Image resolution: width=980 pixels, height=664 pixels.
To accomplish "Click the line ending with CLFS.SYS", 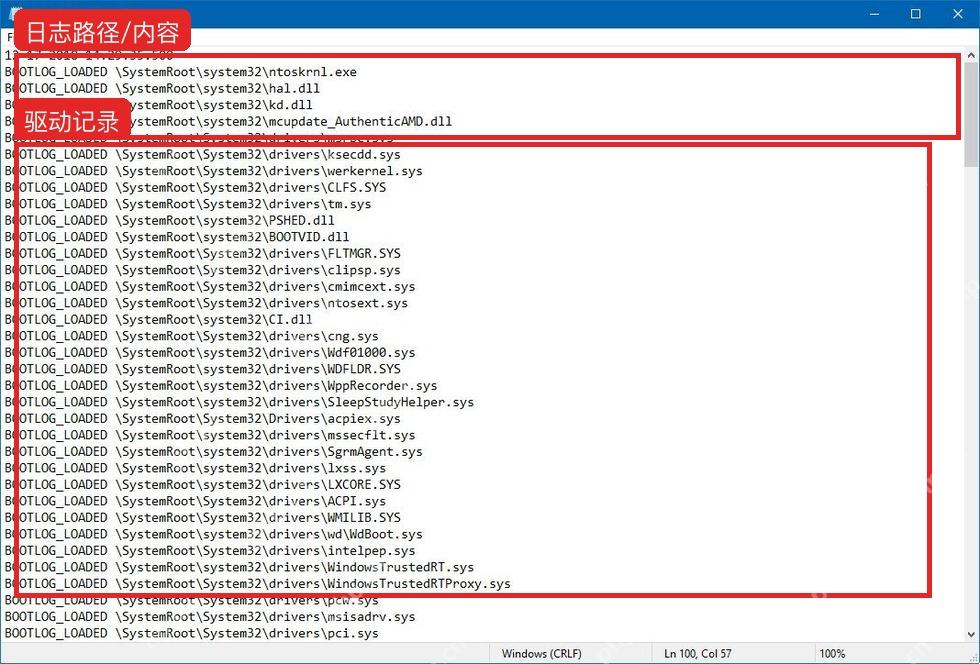I will pos(195,188).
